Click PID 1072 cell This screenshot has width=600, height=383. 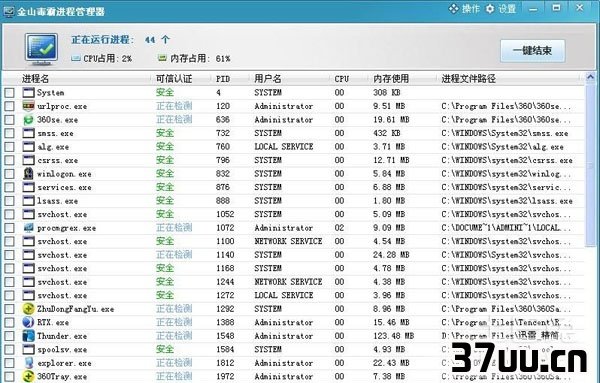tap(225, 228)
